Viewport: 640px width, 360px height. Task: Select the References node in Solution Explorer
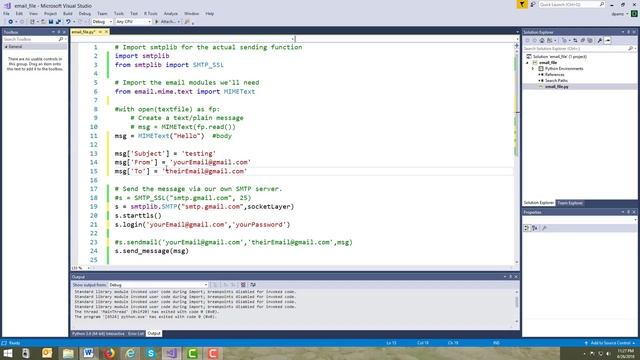pyautogui.click(x=554, y=75)
